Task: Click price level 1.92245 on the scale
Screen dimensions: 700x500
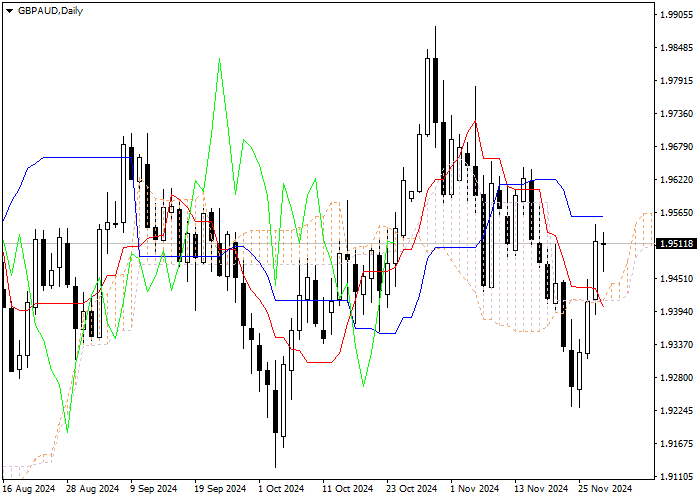Action: 676,411
